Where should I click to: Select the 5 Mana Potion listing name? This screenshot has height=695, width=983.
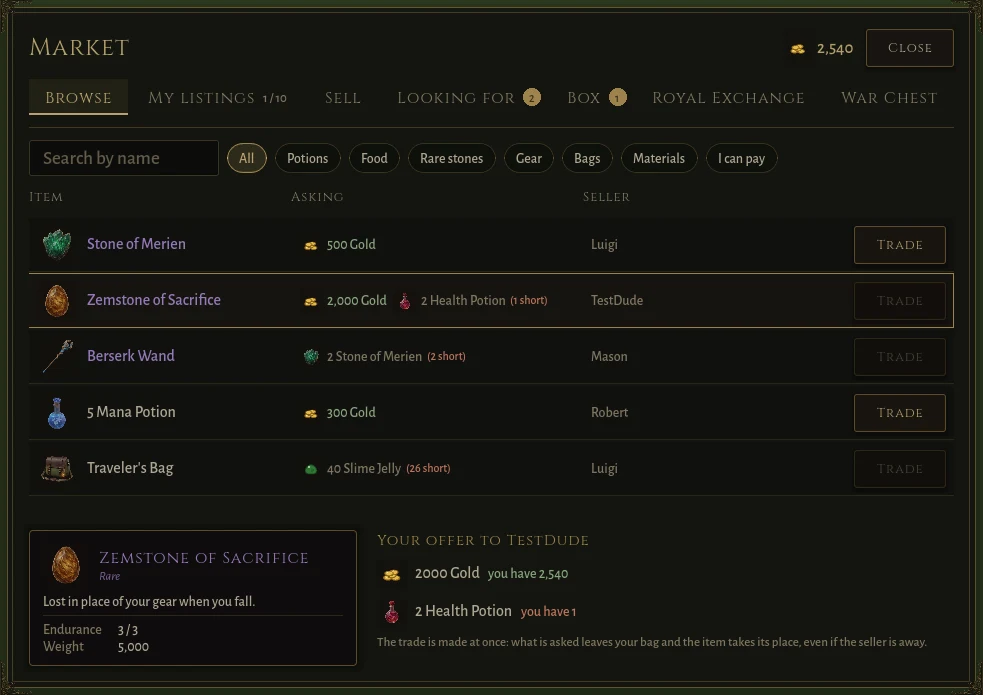click(131, 412)
